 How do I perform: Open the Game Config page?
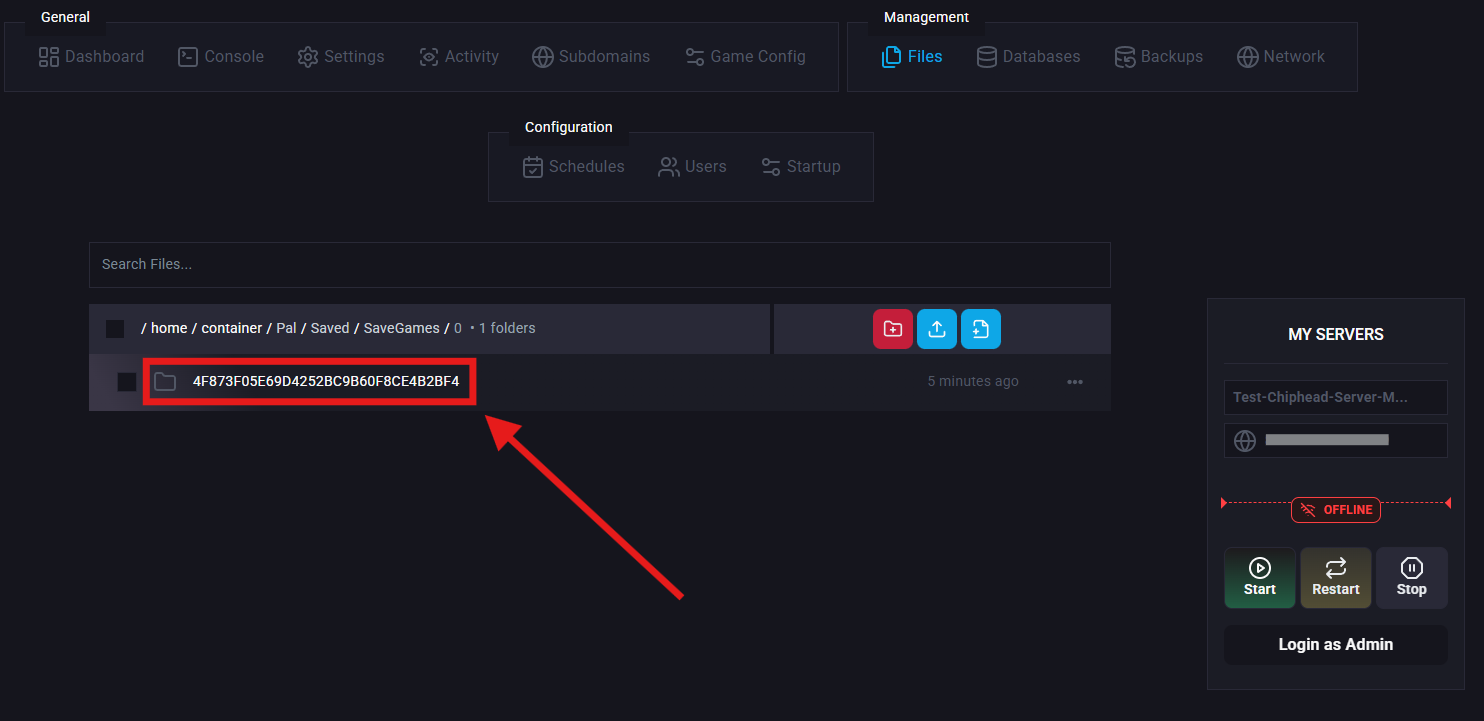click(745, 57)
